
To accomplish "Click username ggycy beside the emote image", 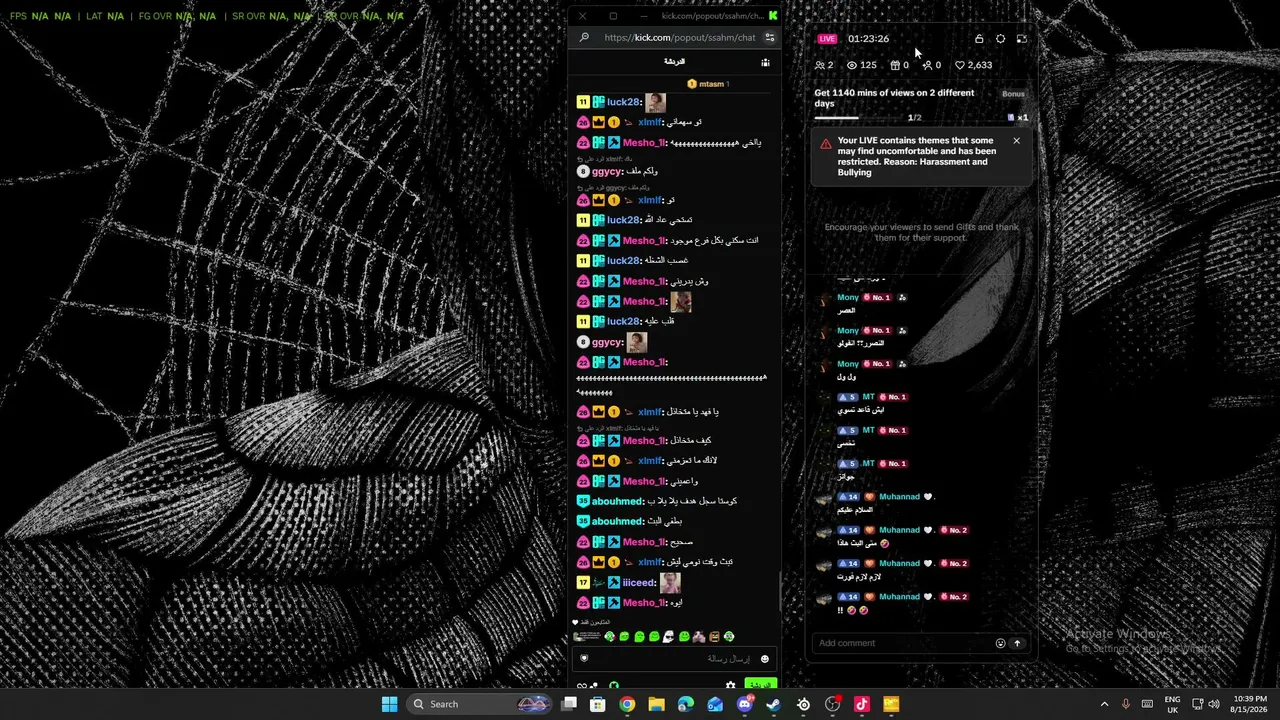I will tap(607, 342).
